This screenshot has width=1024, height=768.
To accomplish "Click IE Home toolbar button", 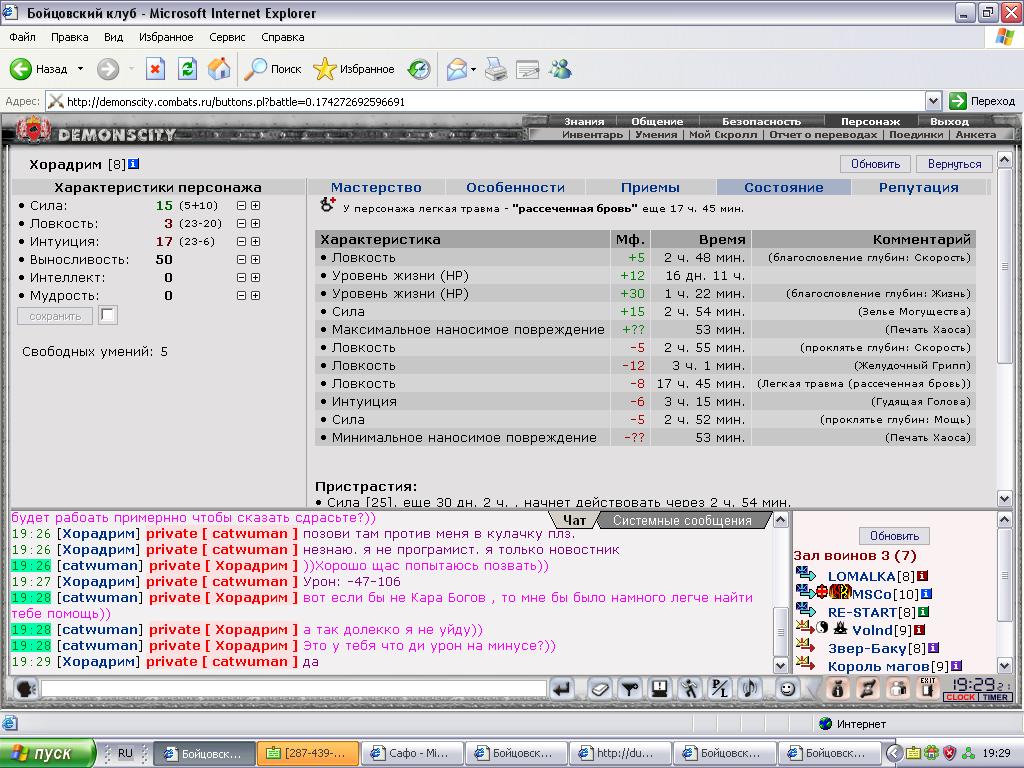I will (x=219, y=69).
